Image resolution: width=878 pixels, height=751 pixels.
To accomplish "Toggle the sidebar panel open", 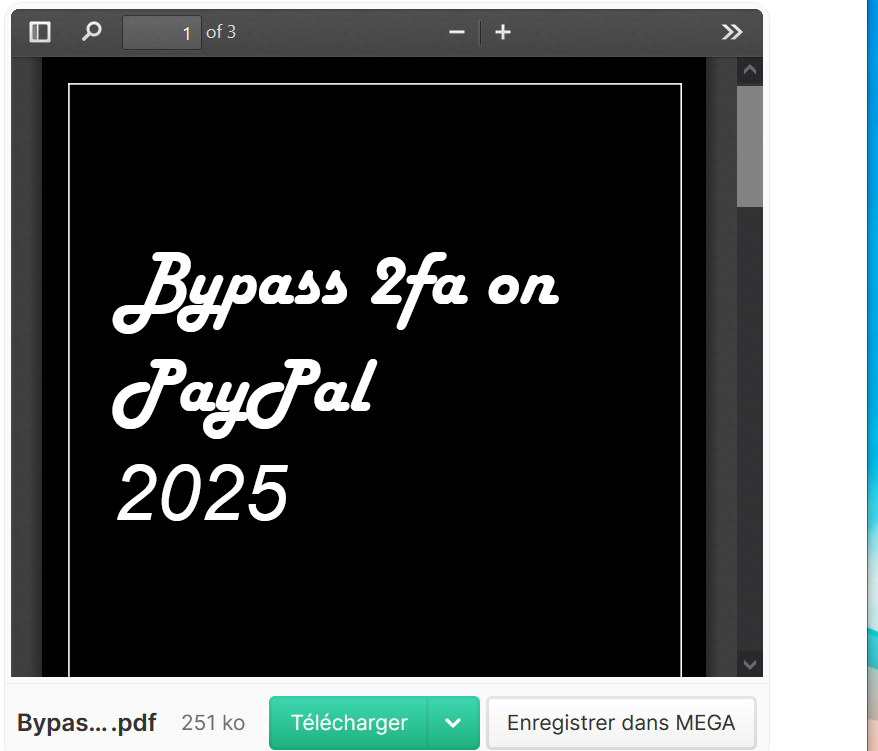I will point(39,31).
